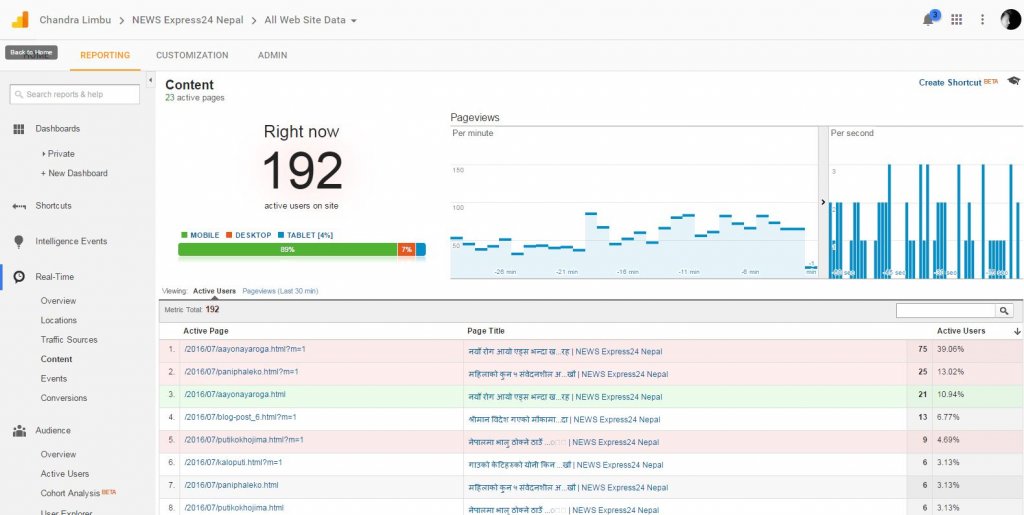Click the Per second pageviews chart
This screenshot has width=1024, height=515.
pyautogui.click(x=926, y=202)
